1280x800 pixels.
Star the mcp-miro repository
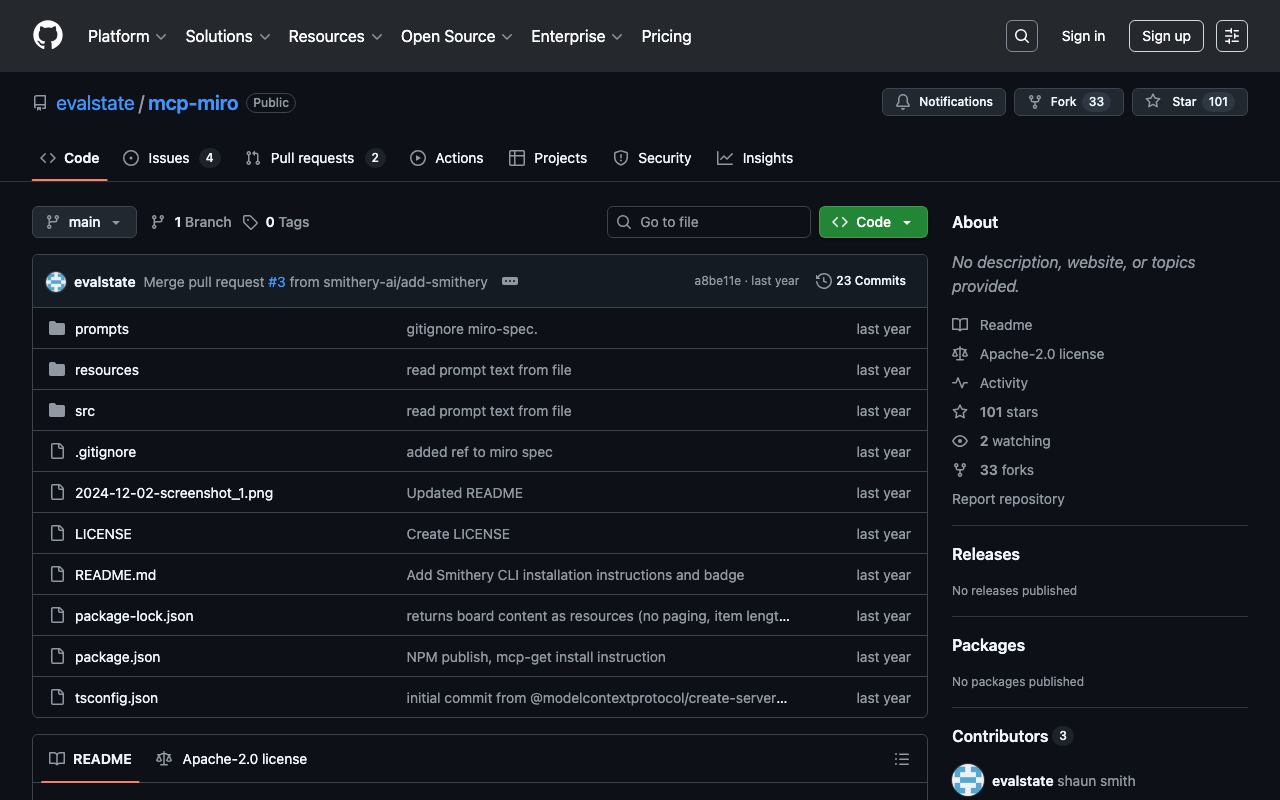[1173, 102]
